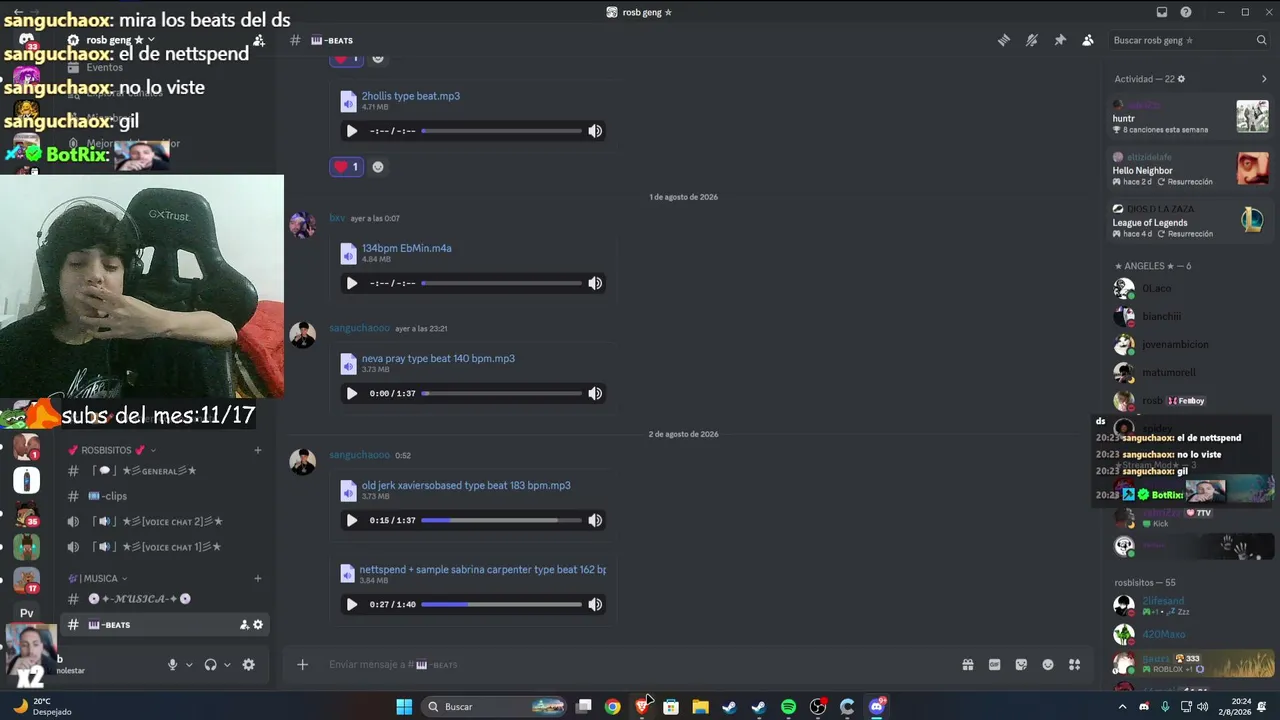Select the BEATS channel in sidebar

click(166, 625)
